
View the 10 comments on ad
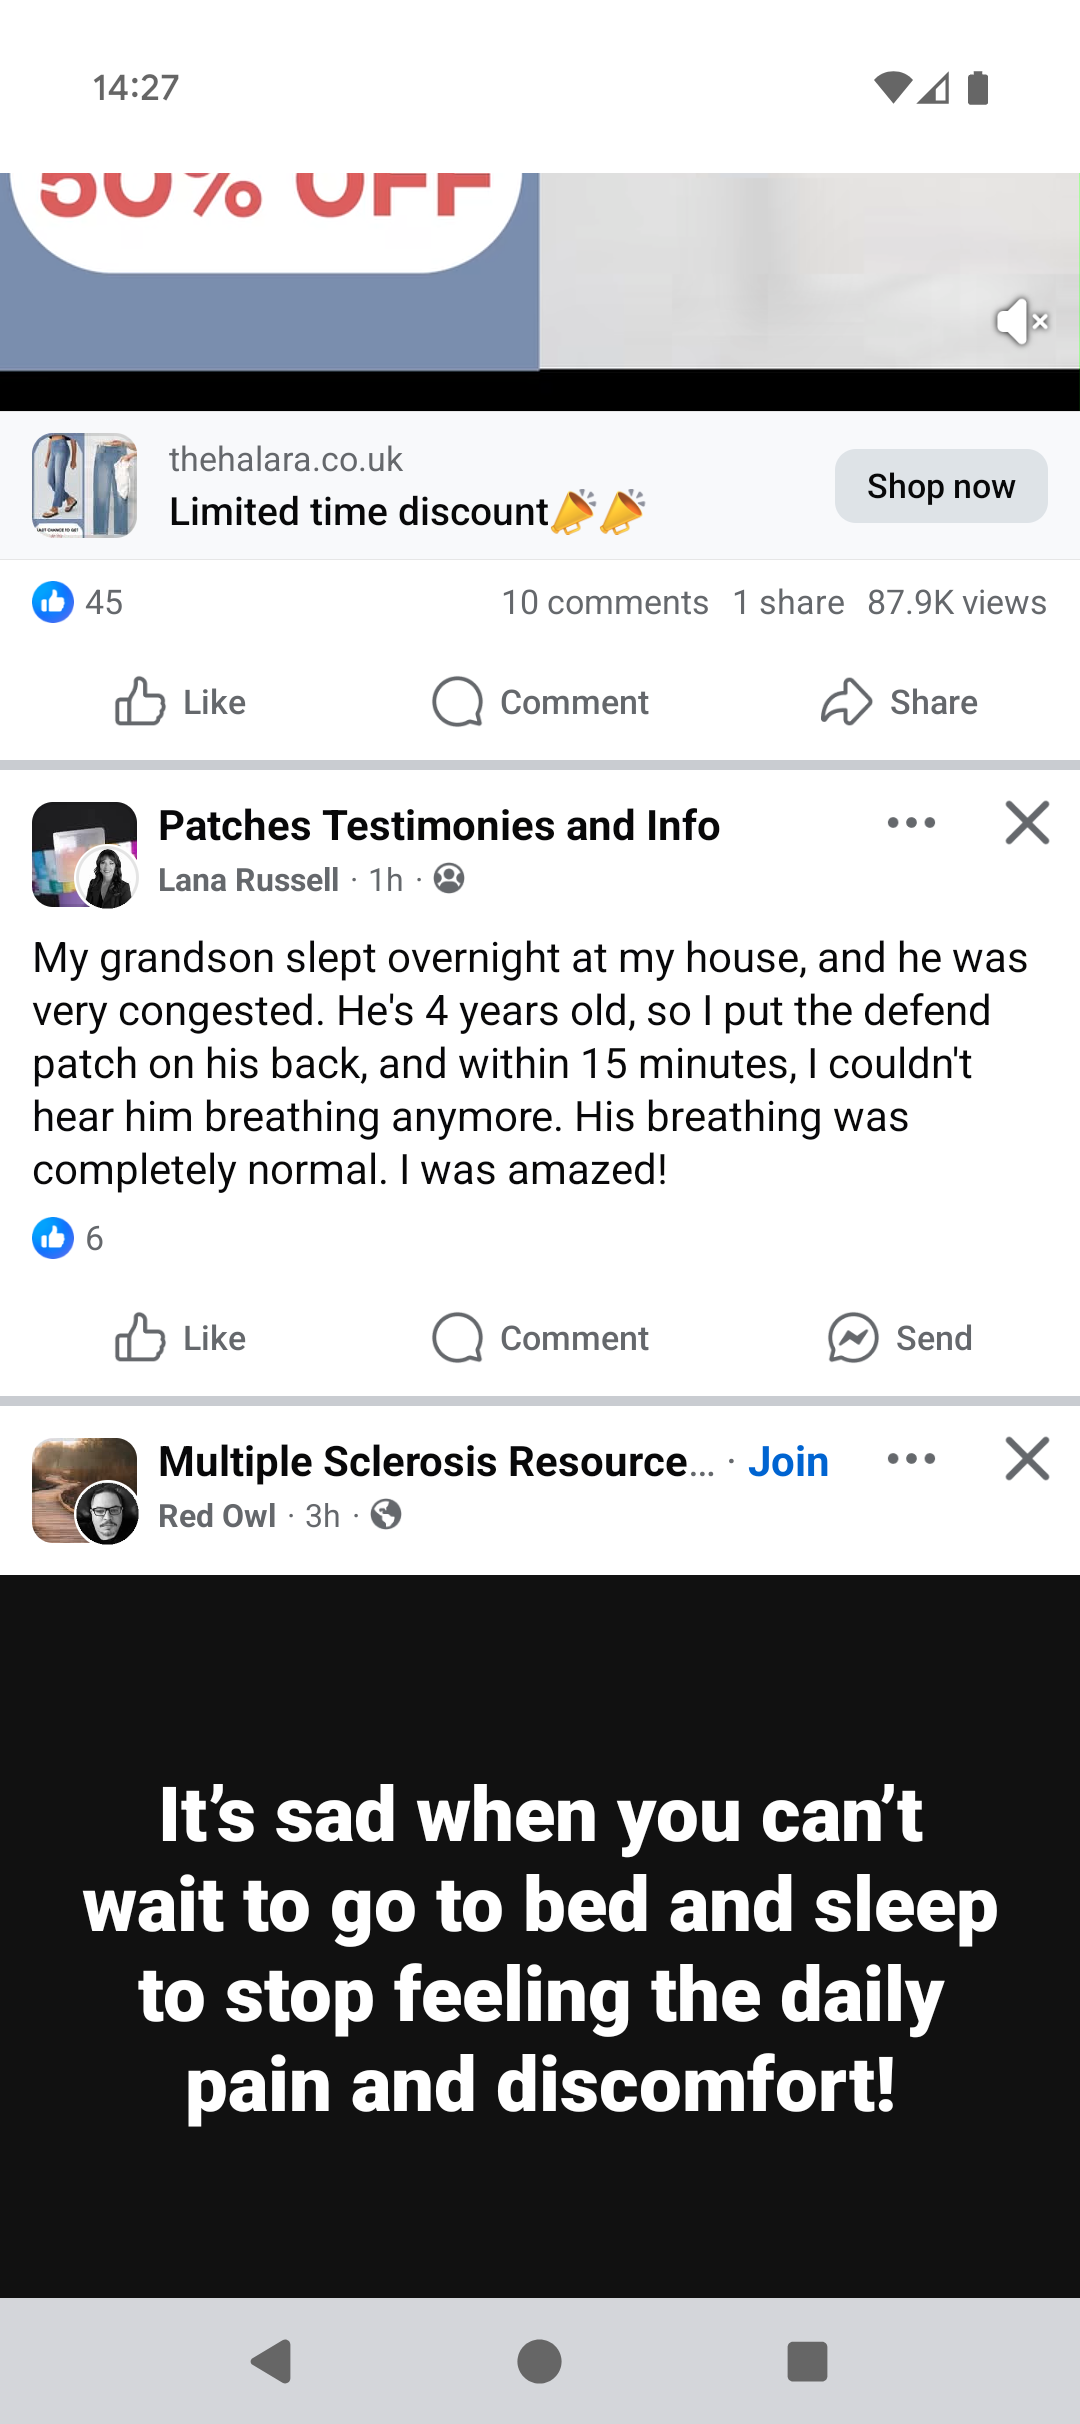pyautogui.click(x=604, y=603)
